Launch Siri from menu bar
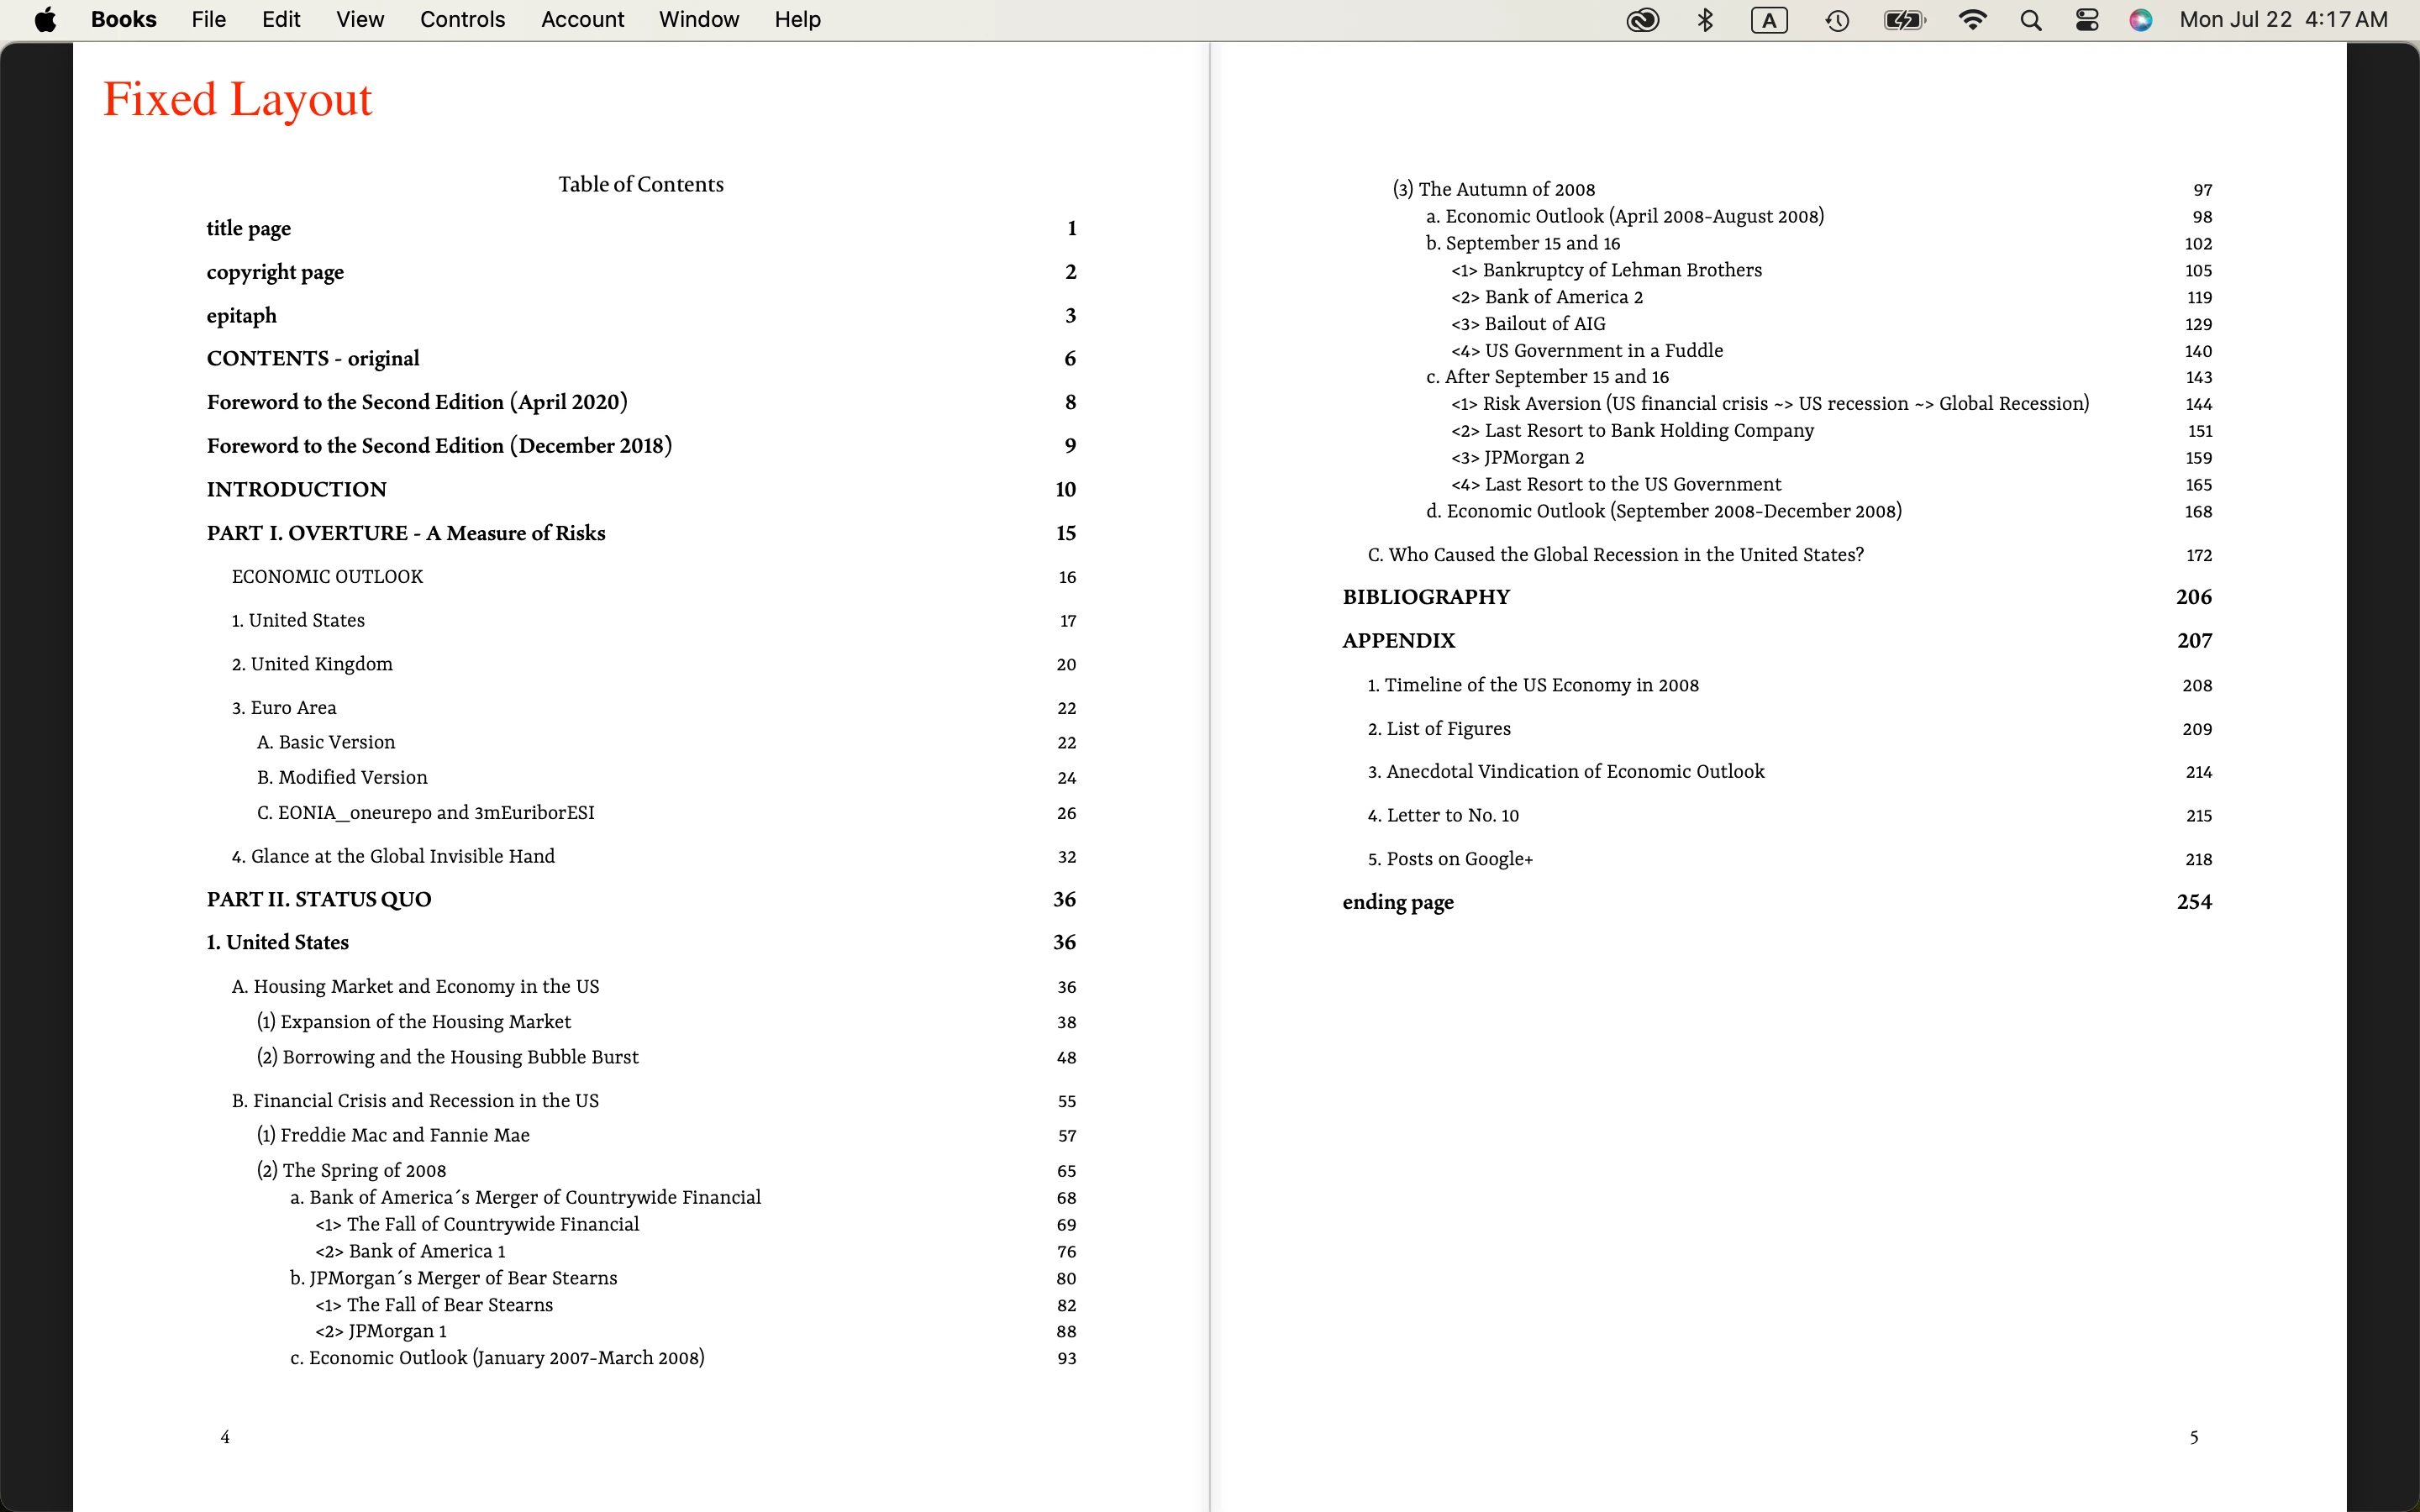Screen dimensions: 2420x1512 point(2140,20)
